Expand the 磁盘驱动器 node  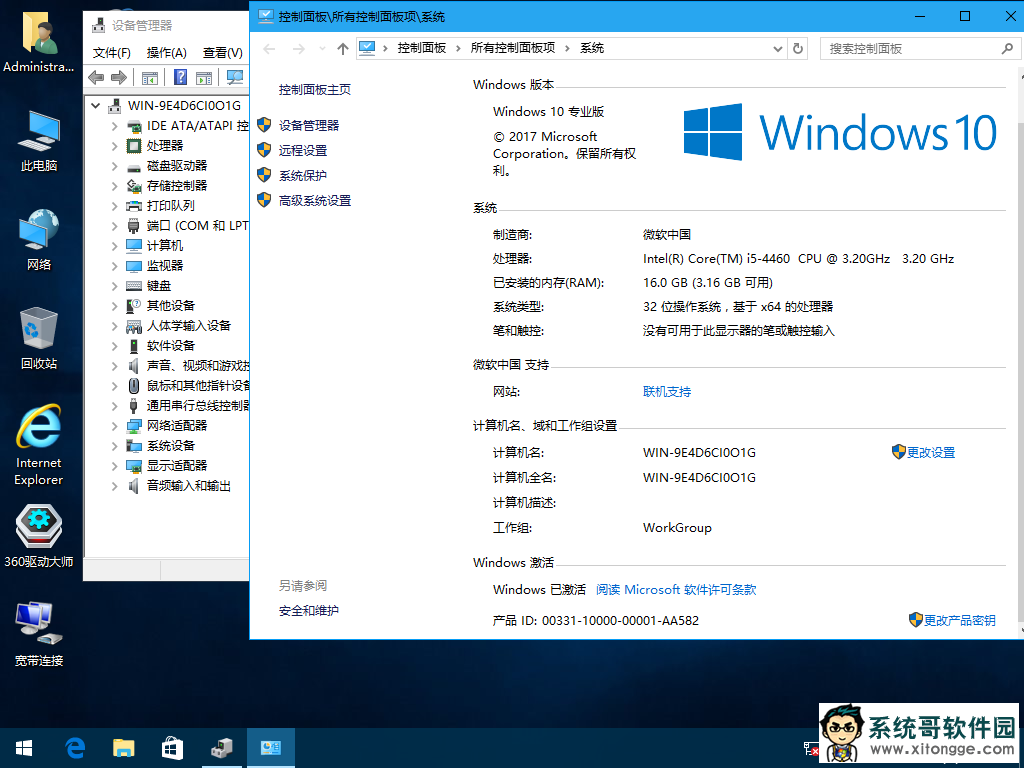115,166
